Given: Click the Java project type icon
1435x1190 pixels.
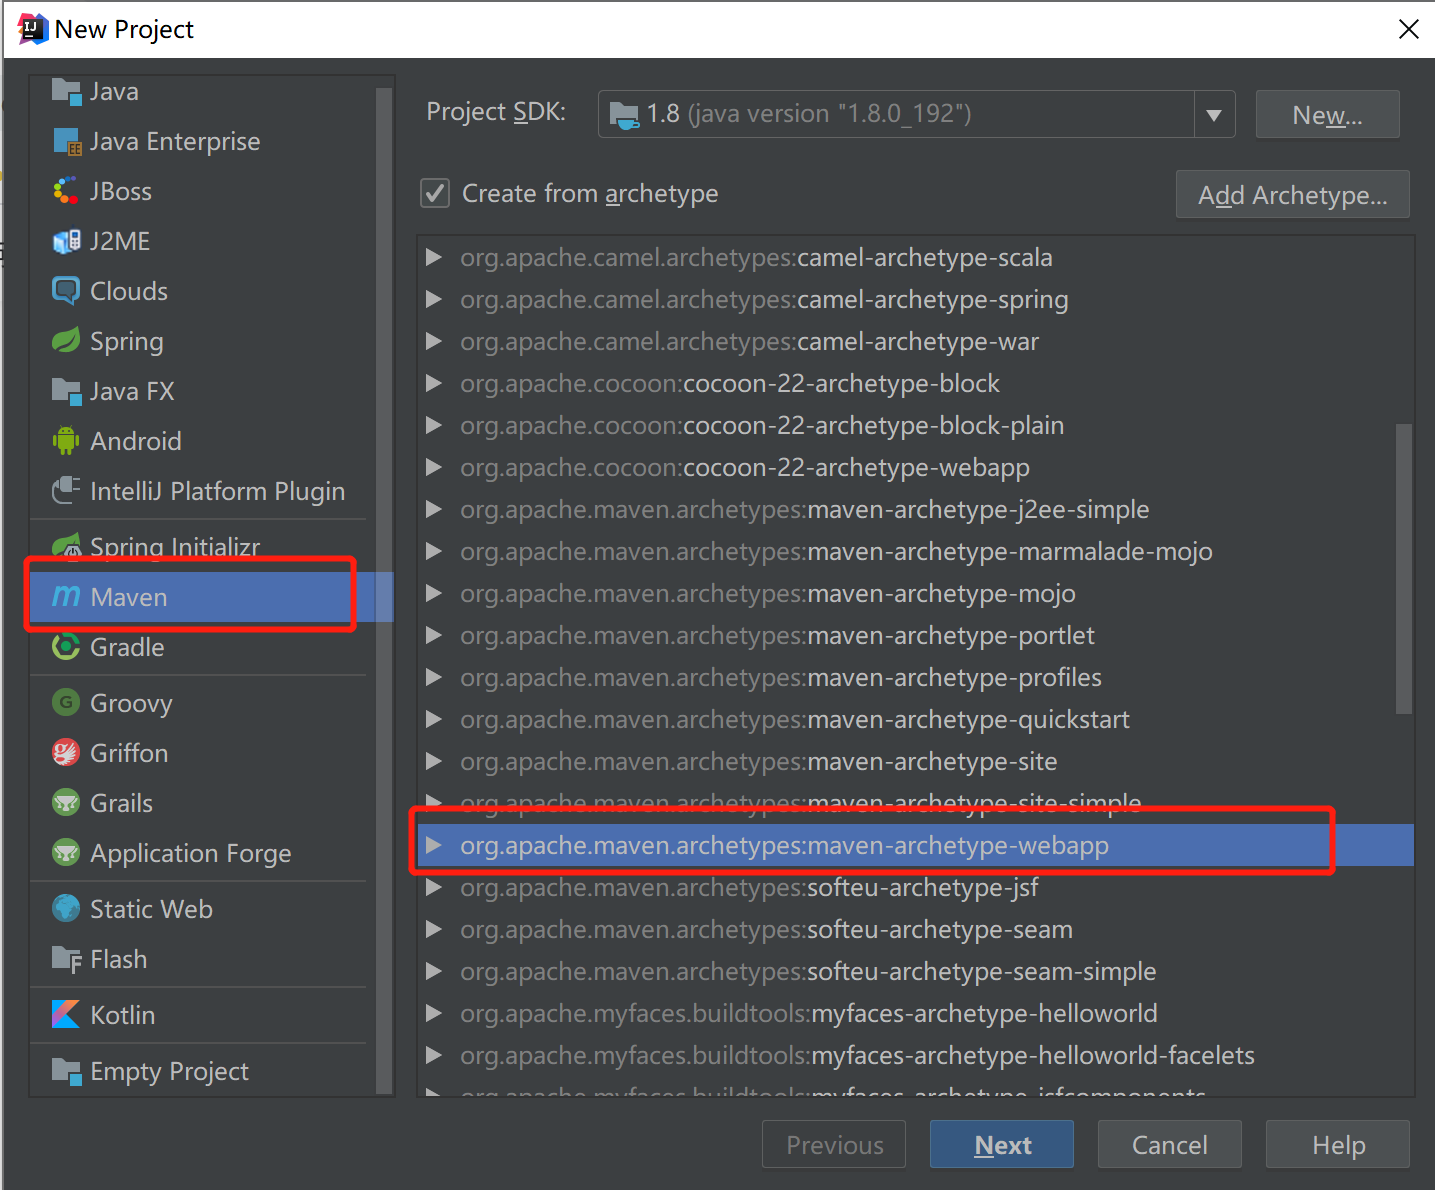Looking at the screenshot, I should [x=66, y=91].
